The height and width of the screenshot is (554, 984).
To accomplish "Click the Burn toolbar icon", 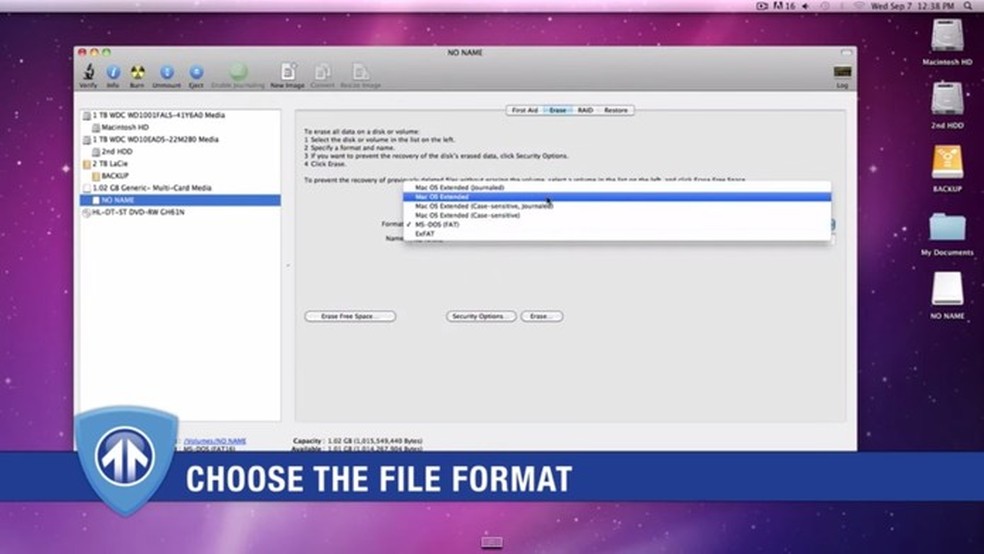I will (137, 72).
